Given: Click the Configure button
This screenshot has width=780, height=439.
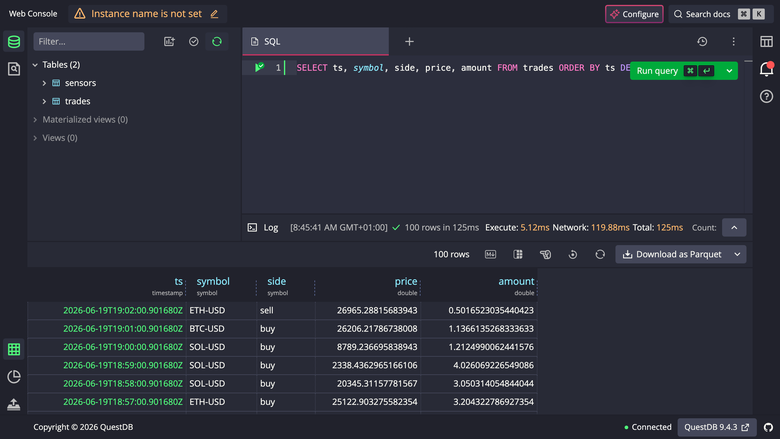Looking at the screenshot, I should pos(634,14).
